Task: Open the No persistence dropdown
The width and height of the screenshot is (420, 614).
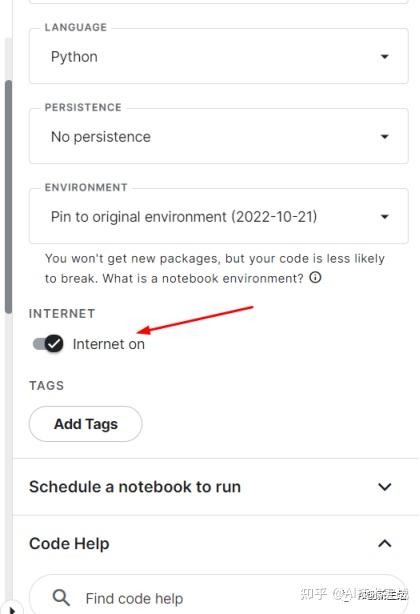Action: point(219,136)
